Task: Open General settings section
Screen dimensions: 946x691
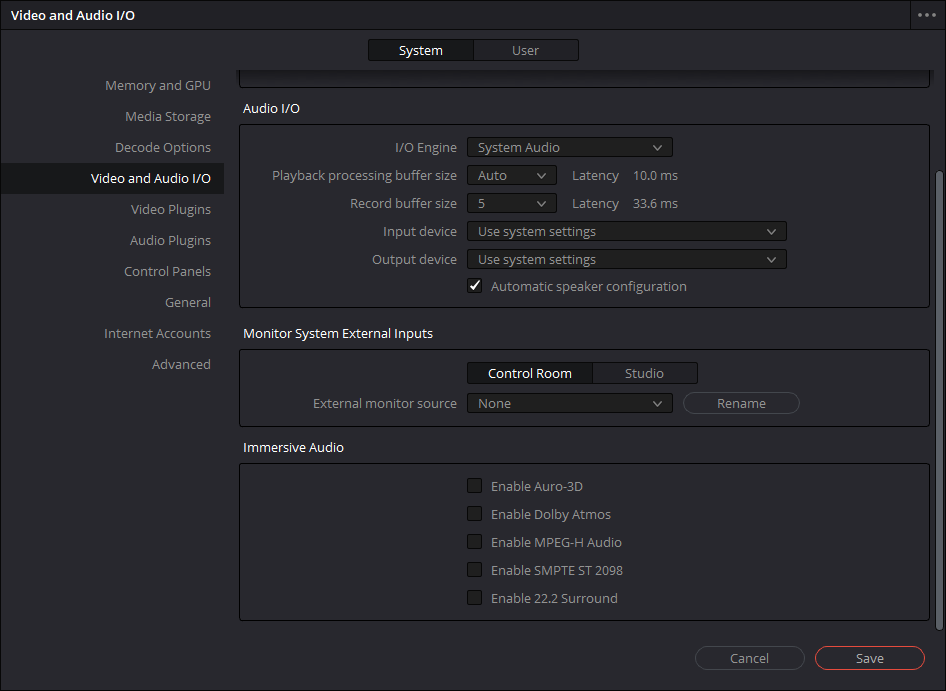Action: click(188, 302)
